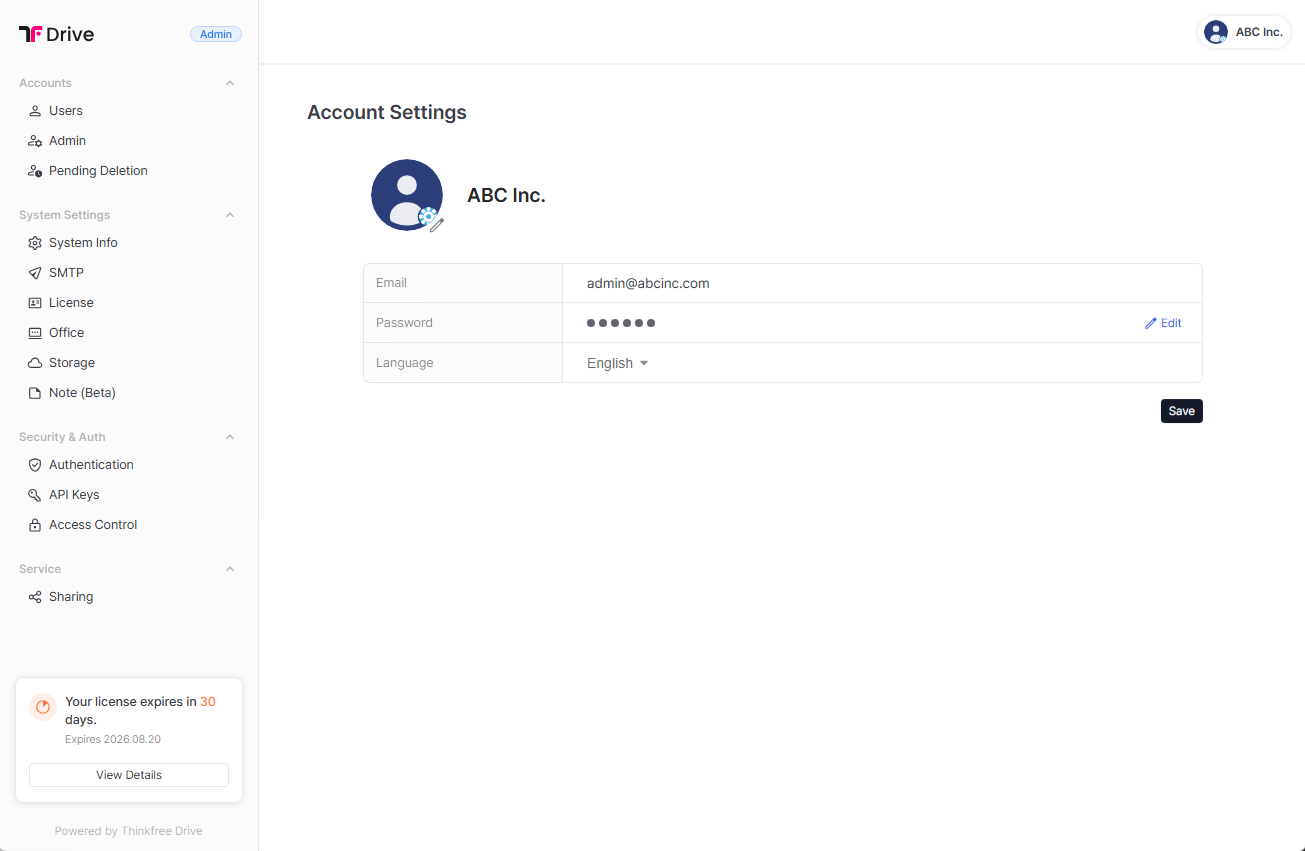This screenshot has width=1305, height=851.
Task: Click the large ABC Inc. profile avatar
Action: click(x=407, y=195)
